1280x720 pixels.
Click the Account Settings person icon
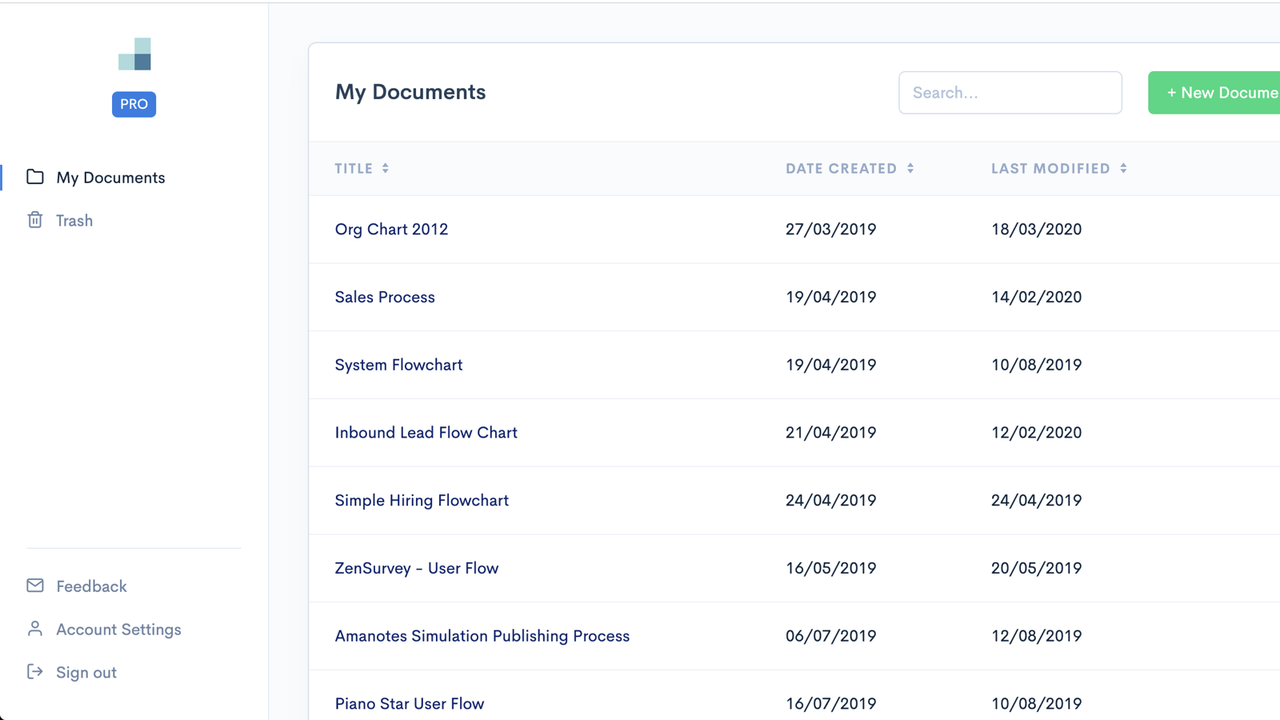pyautogui.click(x=35, y=629)
